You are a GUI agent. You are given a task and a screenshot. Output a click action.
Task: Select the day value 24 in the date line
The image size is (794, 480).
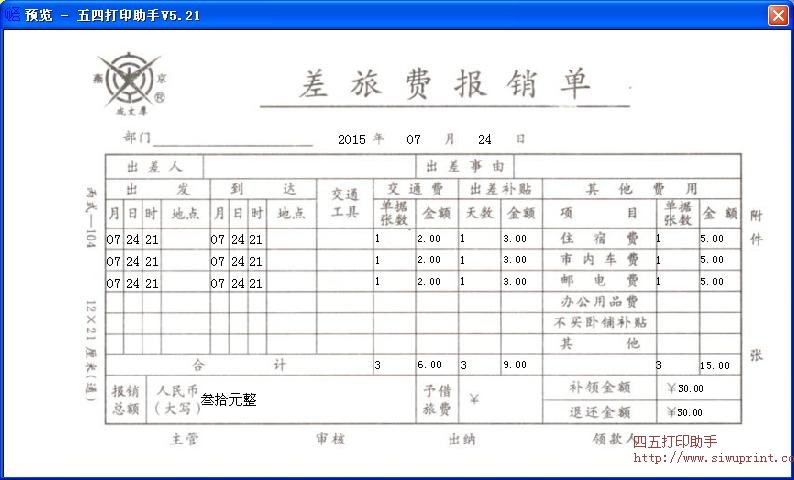pos(485,140)
